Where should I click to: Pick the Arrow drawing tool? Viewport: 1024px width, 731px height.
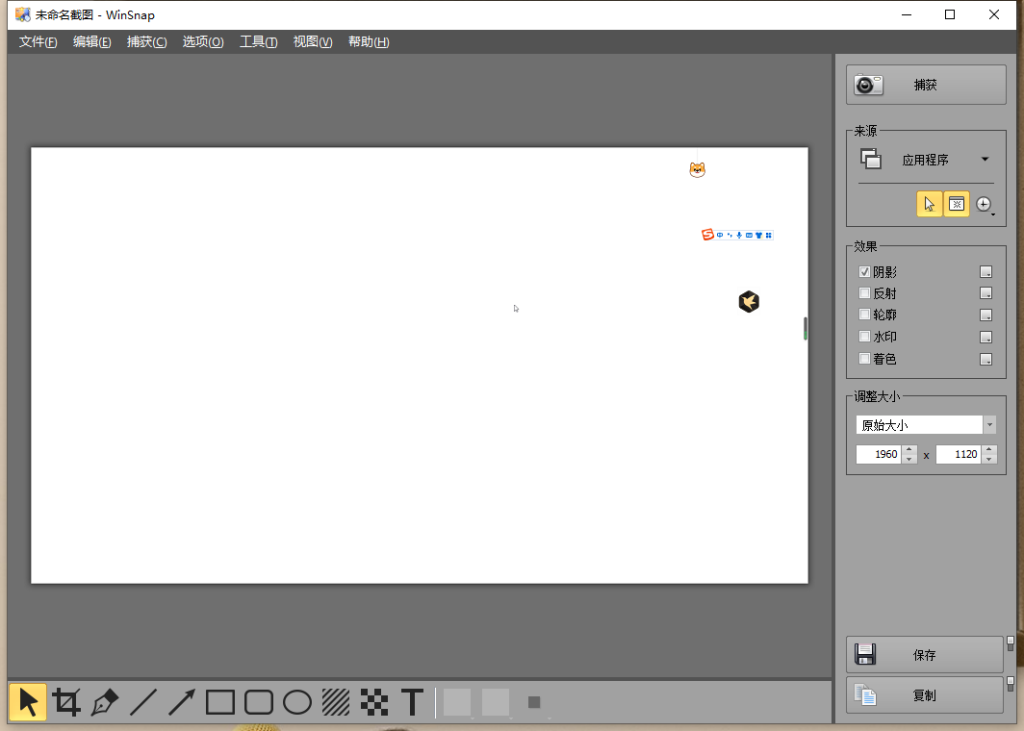tap(181, 702)
